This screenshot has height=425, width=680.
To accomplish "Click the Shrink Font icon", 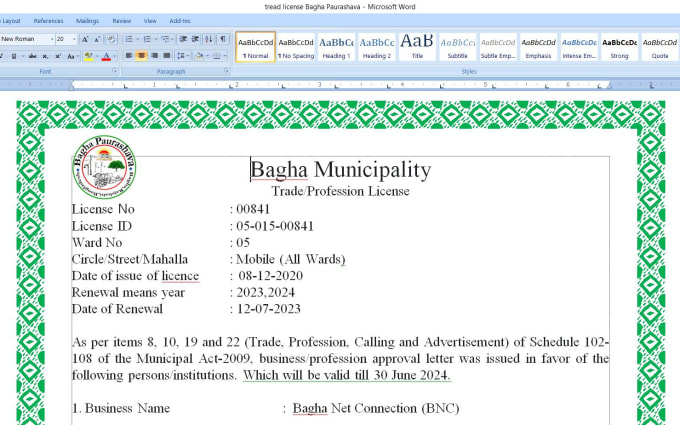I will point(97,39).
